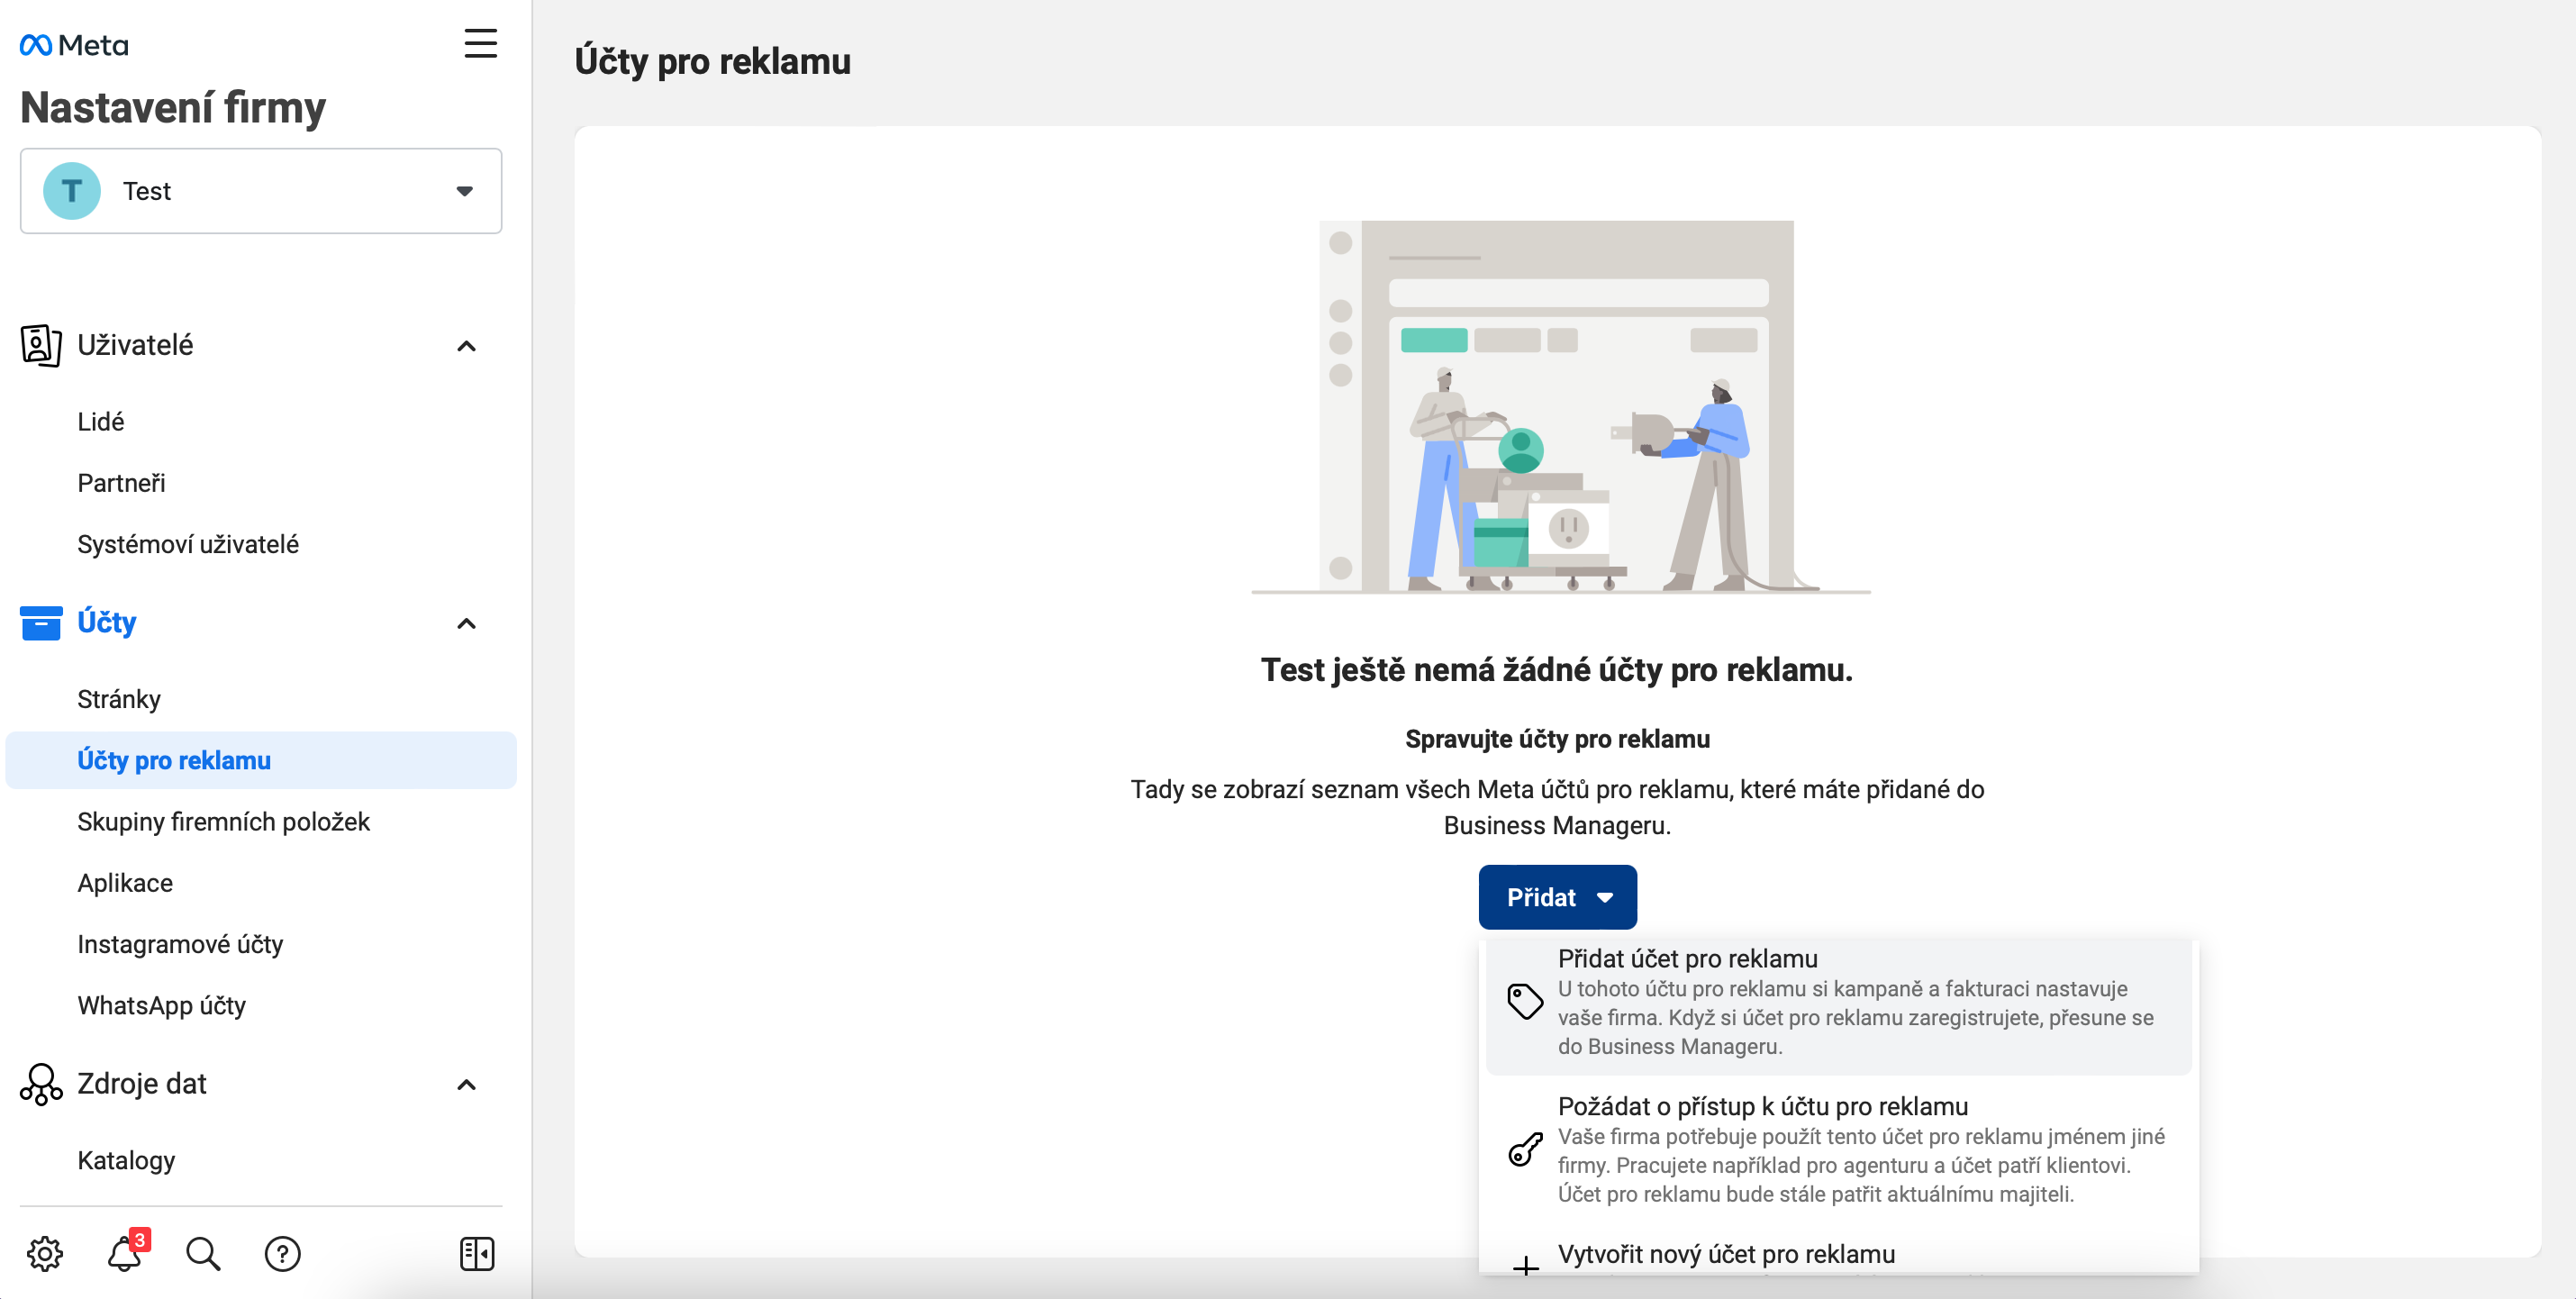Open Systémoví uživatelé in sidebar

[x=188, y=544]
